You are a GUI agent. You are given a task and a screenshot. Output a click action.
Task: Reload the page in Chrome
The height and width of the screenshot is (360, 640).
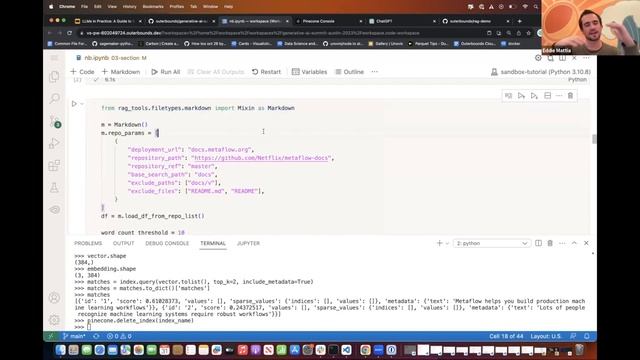pyautogui.click(x=69, y=33)
